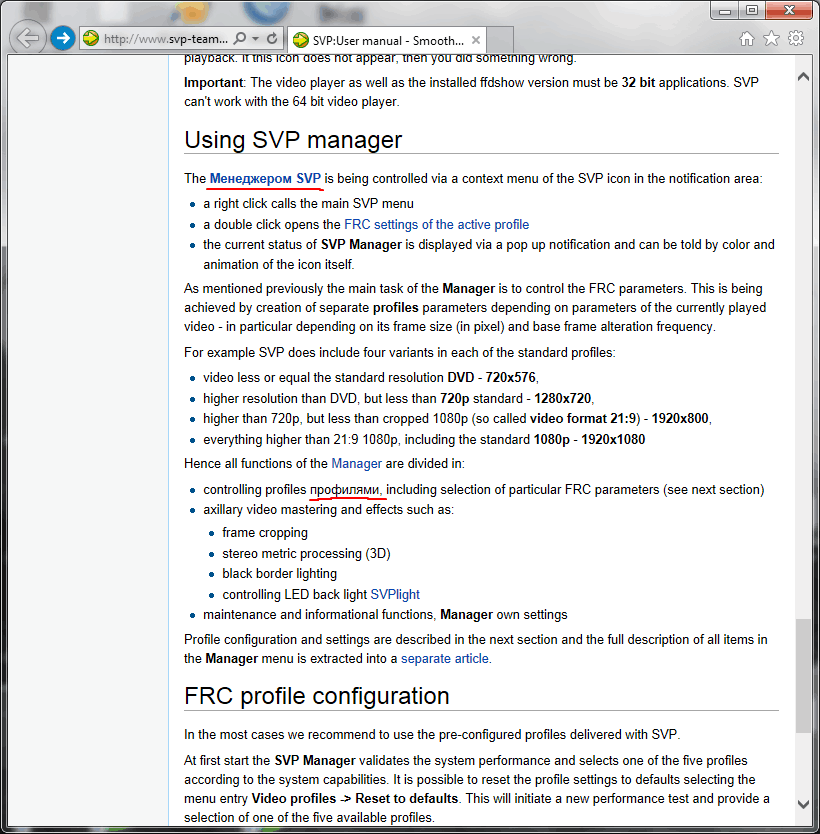820x834 pixels.
Task: Click the bold text 1920x800
Action: (680, 419)
